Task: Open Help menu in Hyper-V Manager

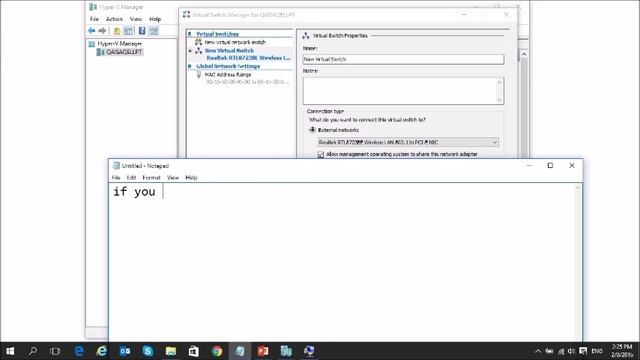Action: coord(155,19)
